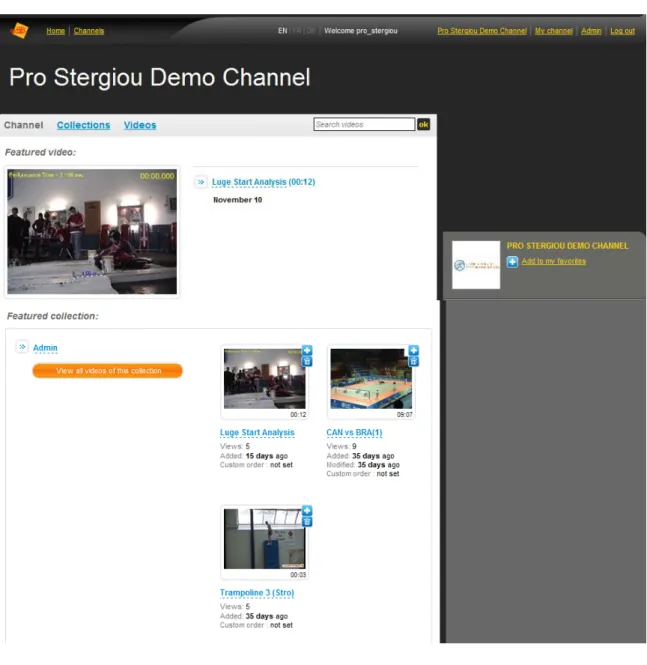Click the channel logo image in sidebar
The width and height of the screenshot is (647, 665).
[476, 265]
